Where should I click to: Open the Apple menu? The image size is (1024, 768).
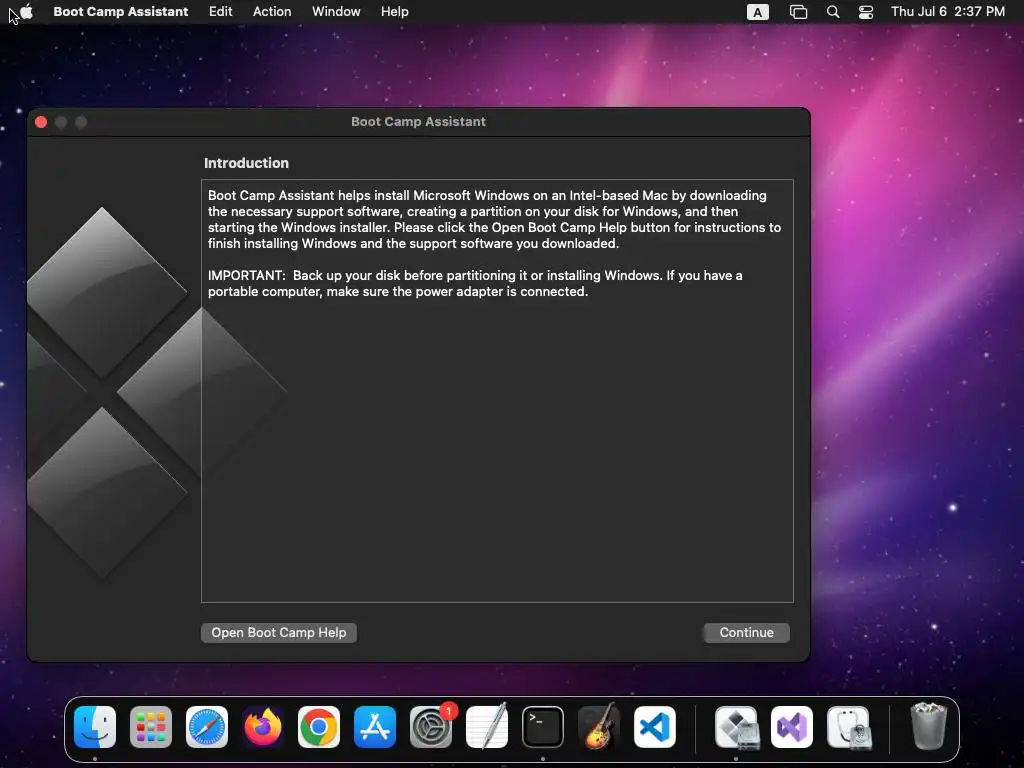click(27, 11)
